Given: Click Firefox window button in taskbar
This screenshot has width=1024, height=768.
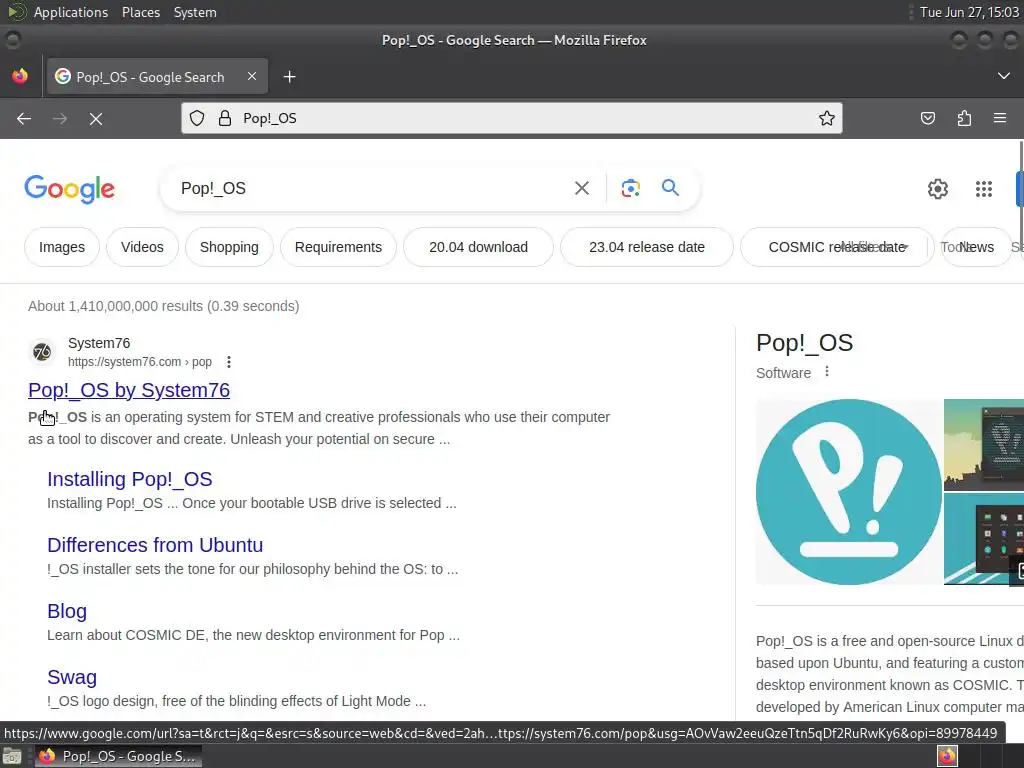Looking at the screenshot, I should click(118, 756).
